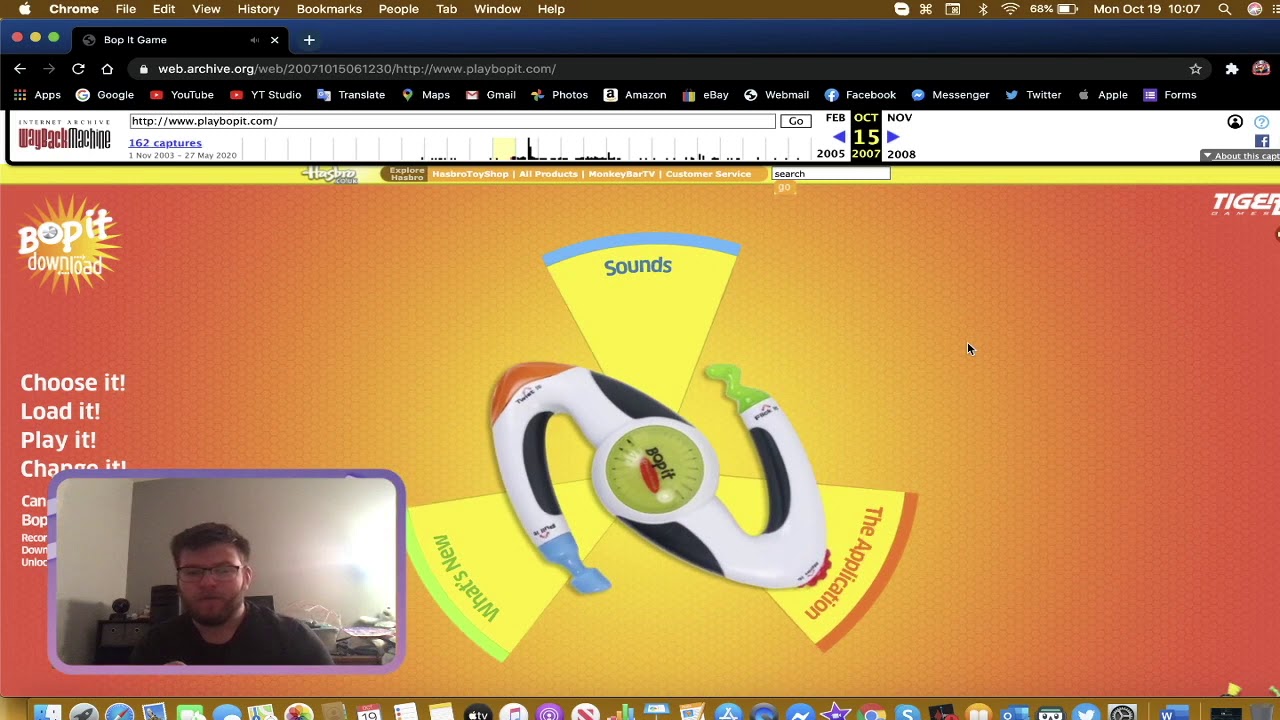Open the Translate bookmark

click(351, 95)
